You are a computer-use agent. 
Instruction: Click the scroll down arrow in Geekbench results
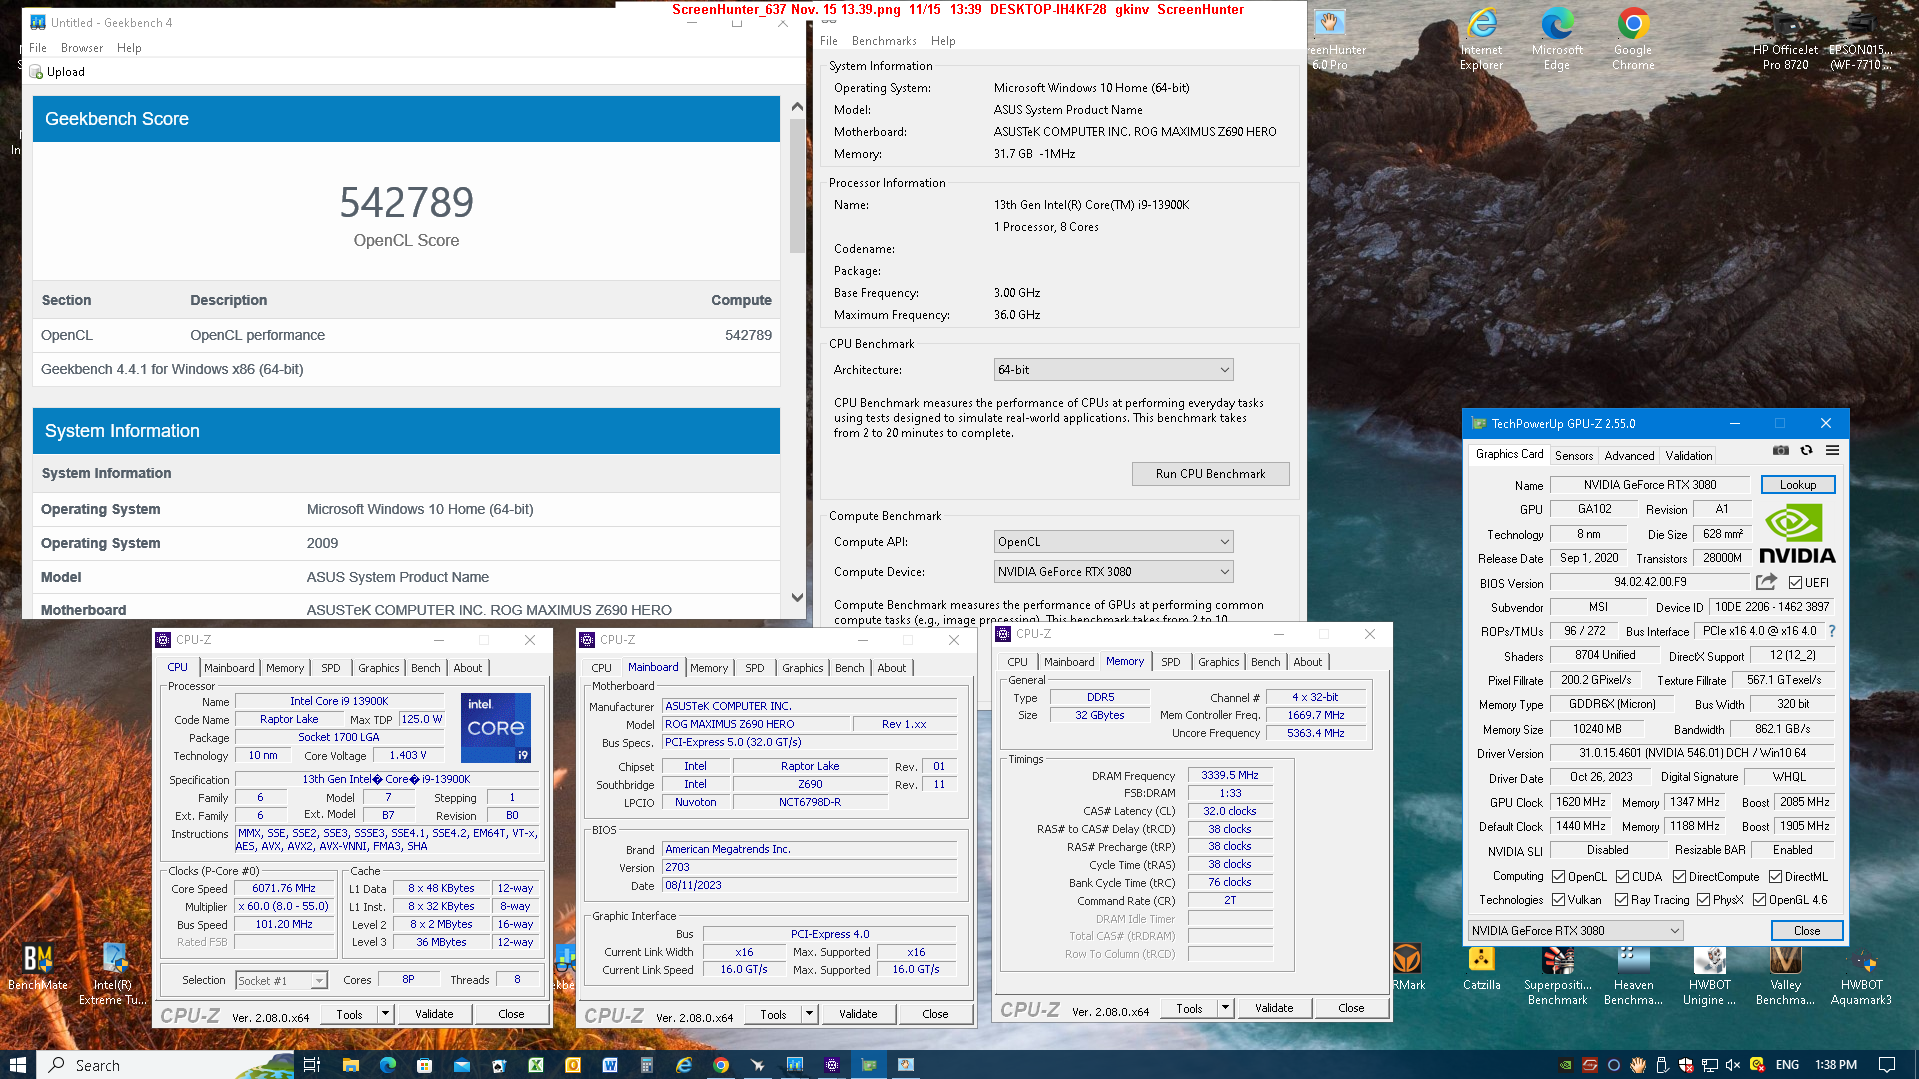pyautogui.click(x=797, y=597)
